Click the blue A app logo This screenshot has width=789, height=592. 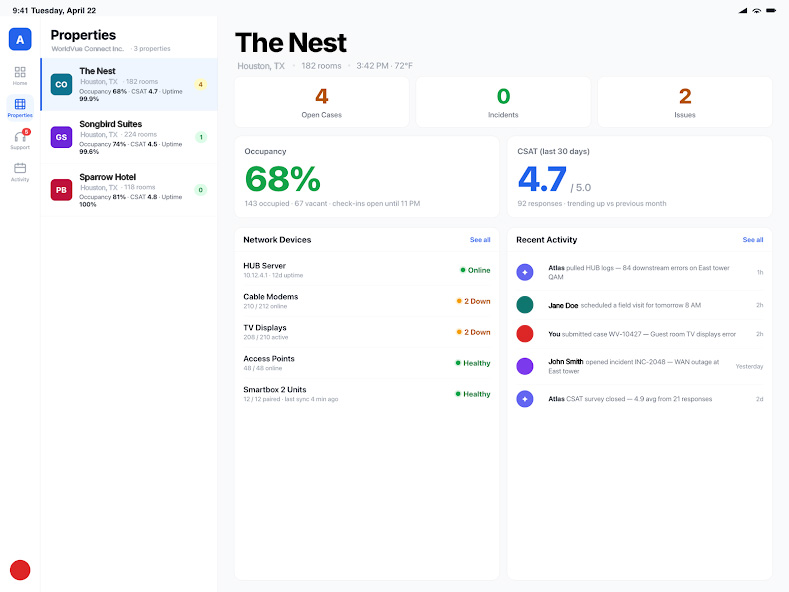20,39
